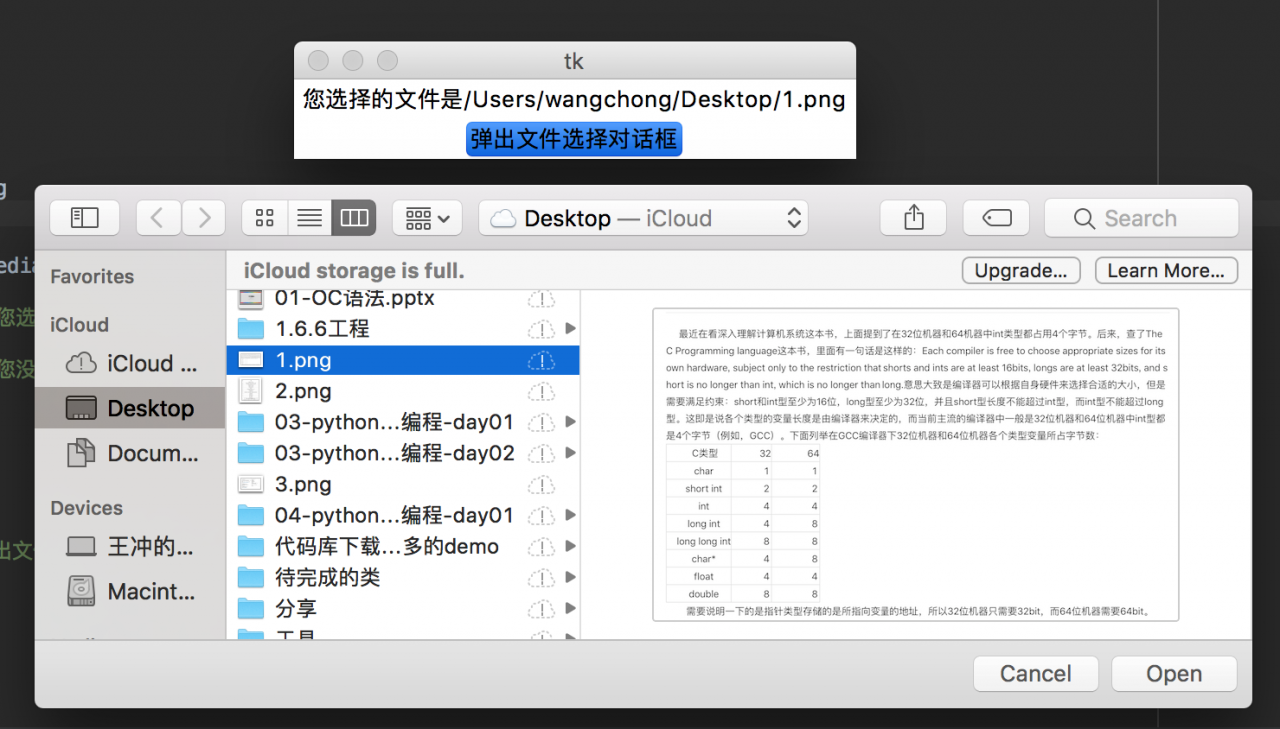Click the Edit Tags toolbar icon
The height and width of the screenshot is (729, 1280).
click(x=997, y=218)
